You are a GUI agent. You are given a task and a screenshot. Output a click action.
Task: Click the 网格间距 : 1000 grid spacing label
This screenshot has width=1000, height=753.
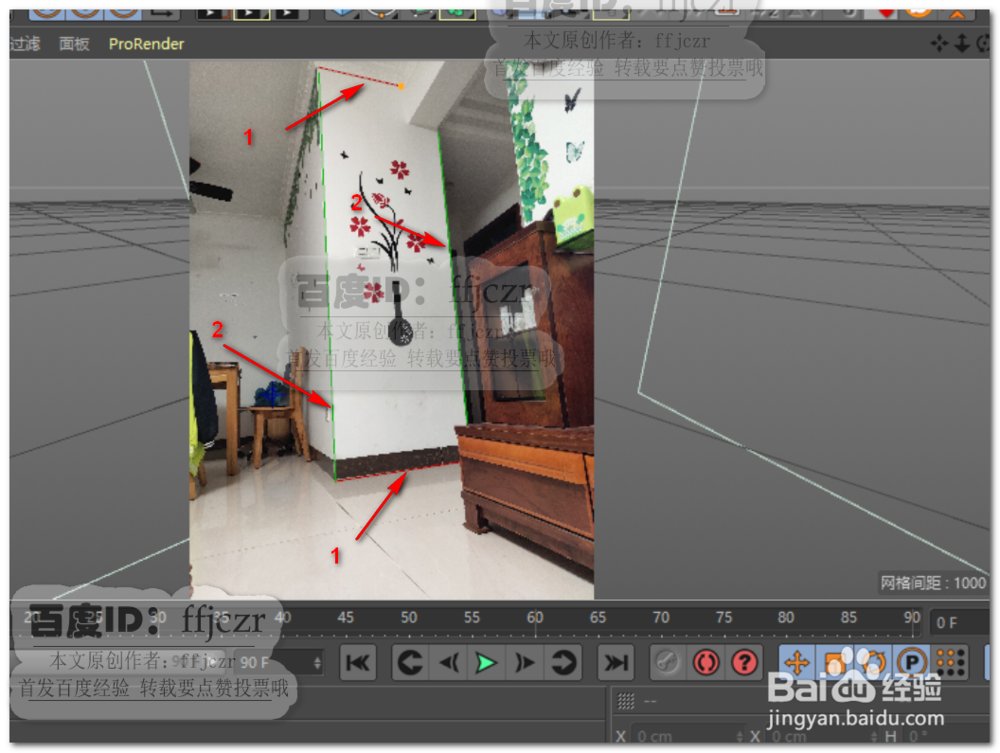tap(932, 583)
